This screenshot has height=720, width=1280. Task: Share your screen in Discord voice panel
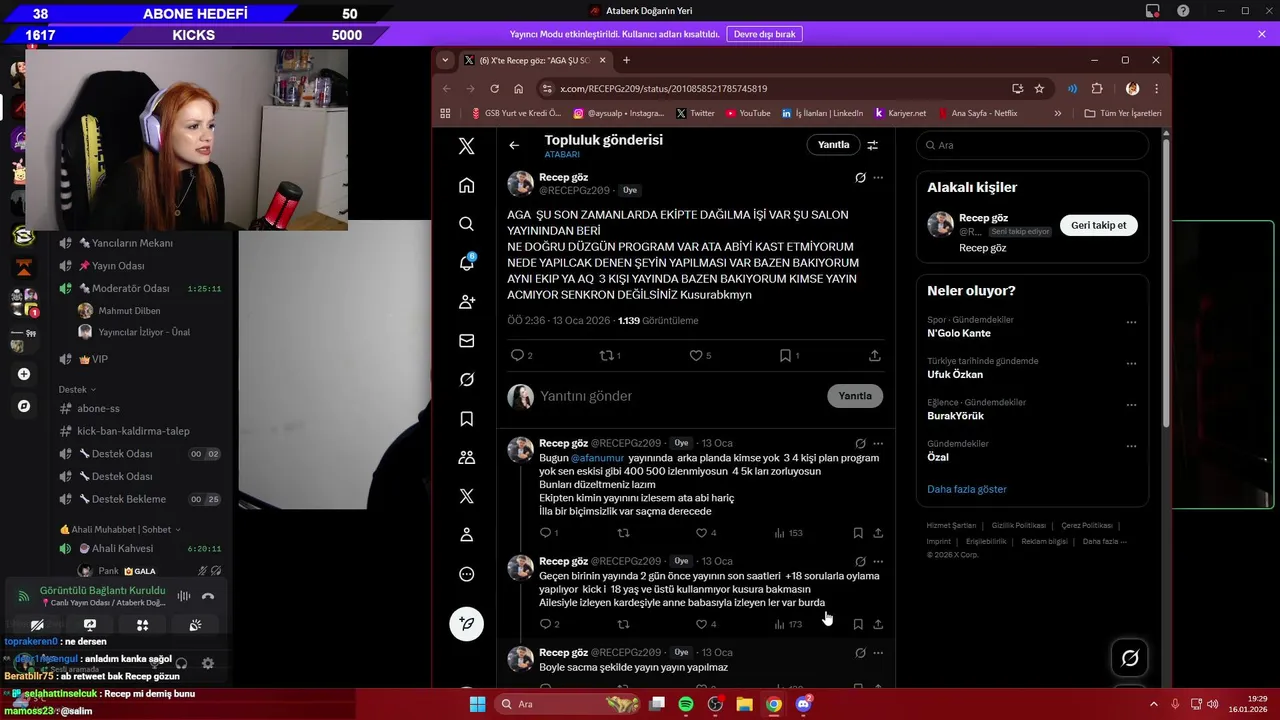click(90, 625)
